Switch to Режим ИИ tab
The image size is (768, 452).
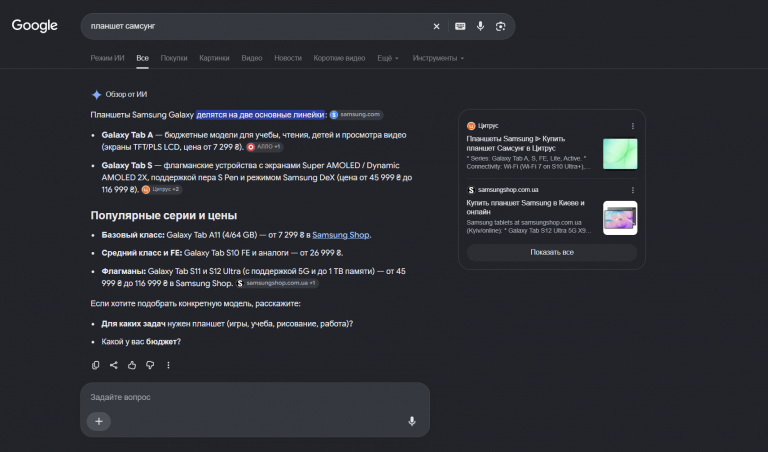(x=107, y=58)
